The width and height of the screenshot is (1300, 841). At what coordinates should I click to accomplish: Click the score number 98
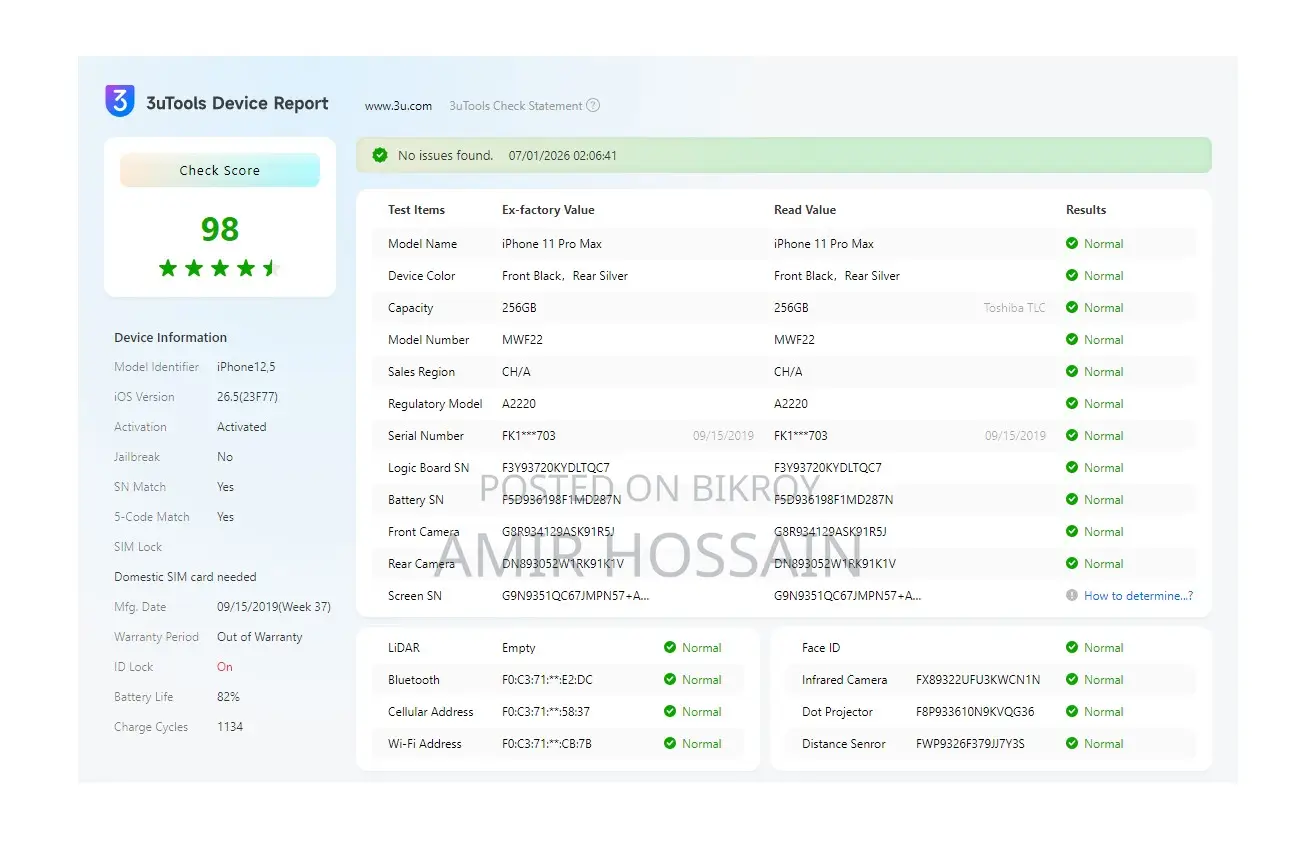[x=220, y=229]
